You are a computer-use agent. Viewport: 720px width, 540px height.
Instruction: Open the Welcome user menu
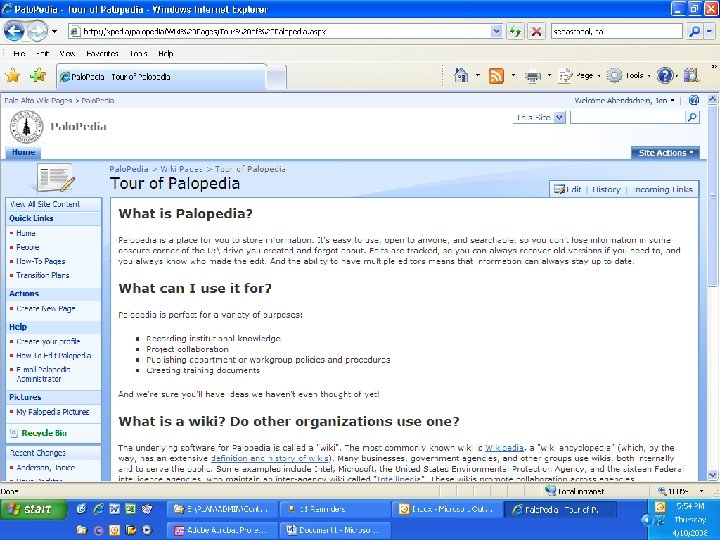click(x=624, y=100)
